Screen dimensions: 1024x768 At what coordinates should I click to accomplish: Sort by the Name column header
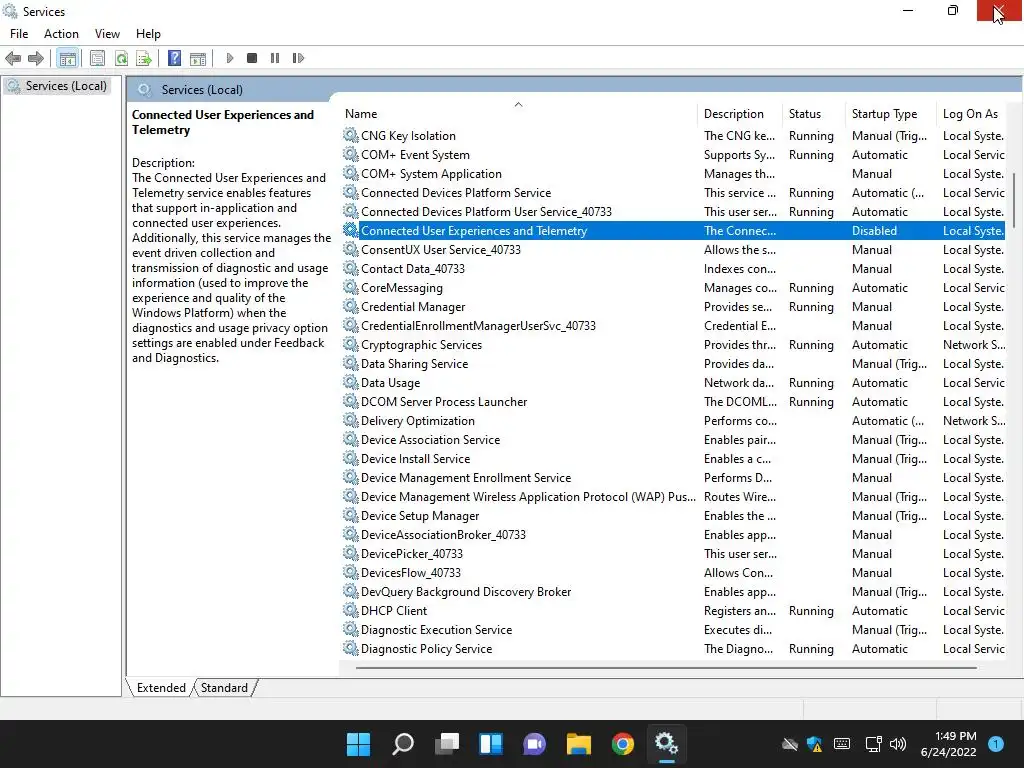coord(519,114)
